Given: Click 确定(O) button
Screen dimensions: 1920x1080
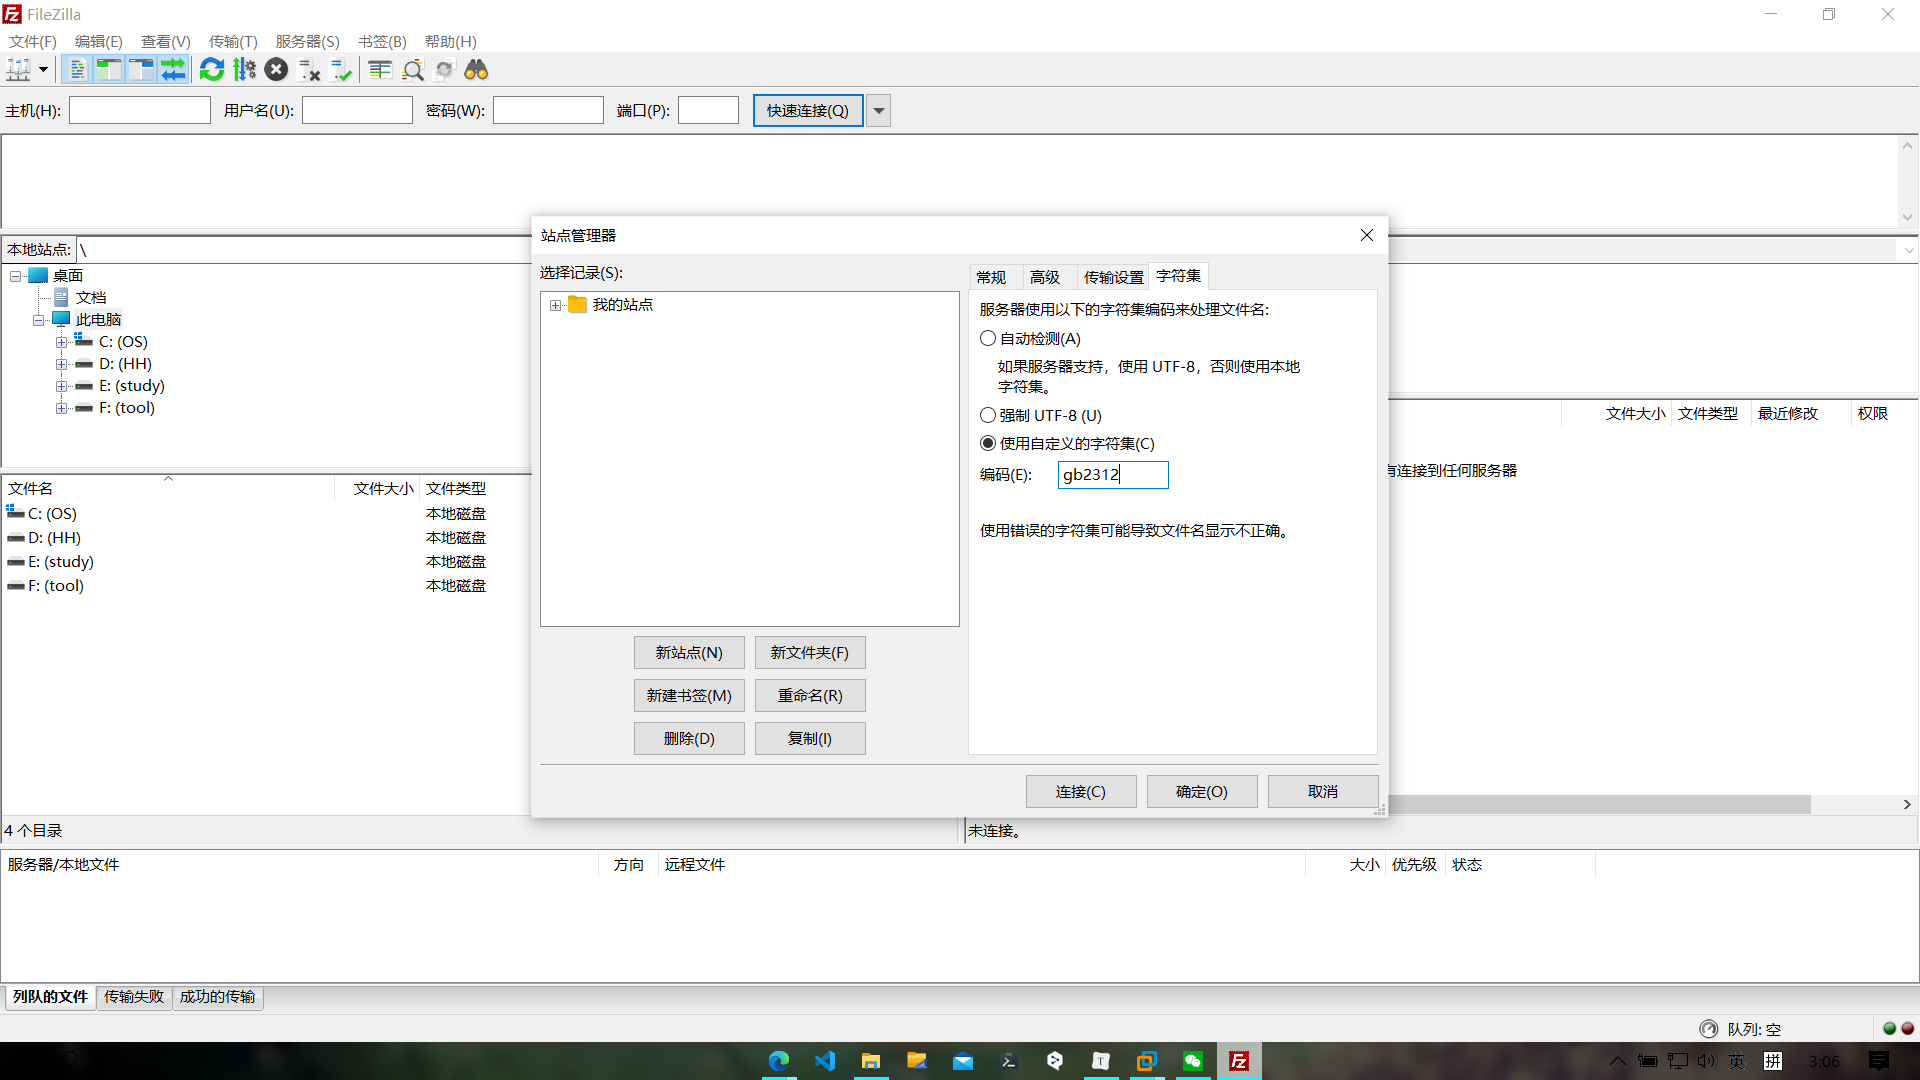Looking at the screenshot, I should pos(1201,791).
